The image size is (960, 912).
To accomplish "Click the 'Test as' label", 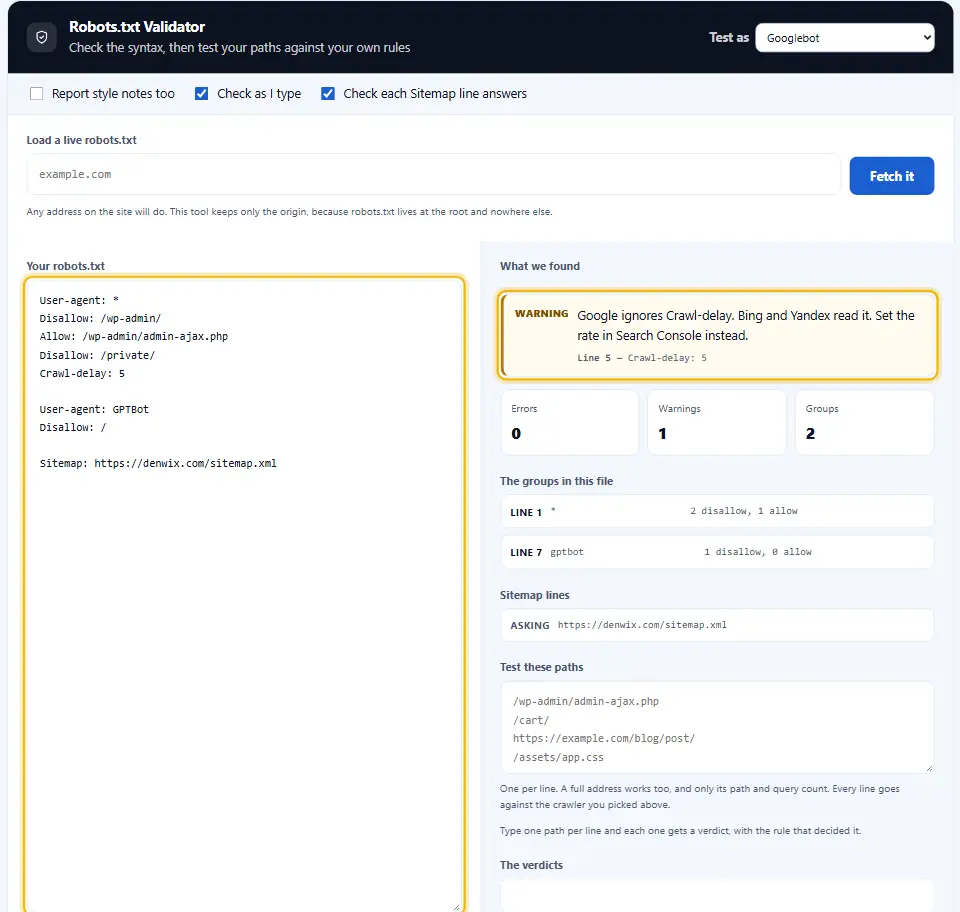I will tap(729, 38).
